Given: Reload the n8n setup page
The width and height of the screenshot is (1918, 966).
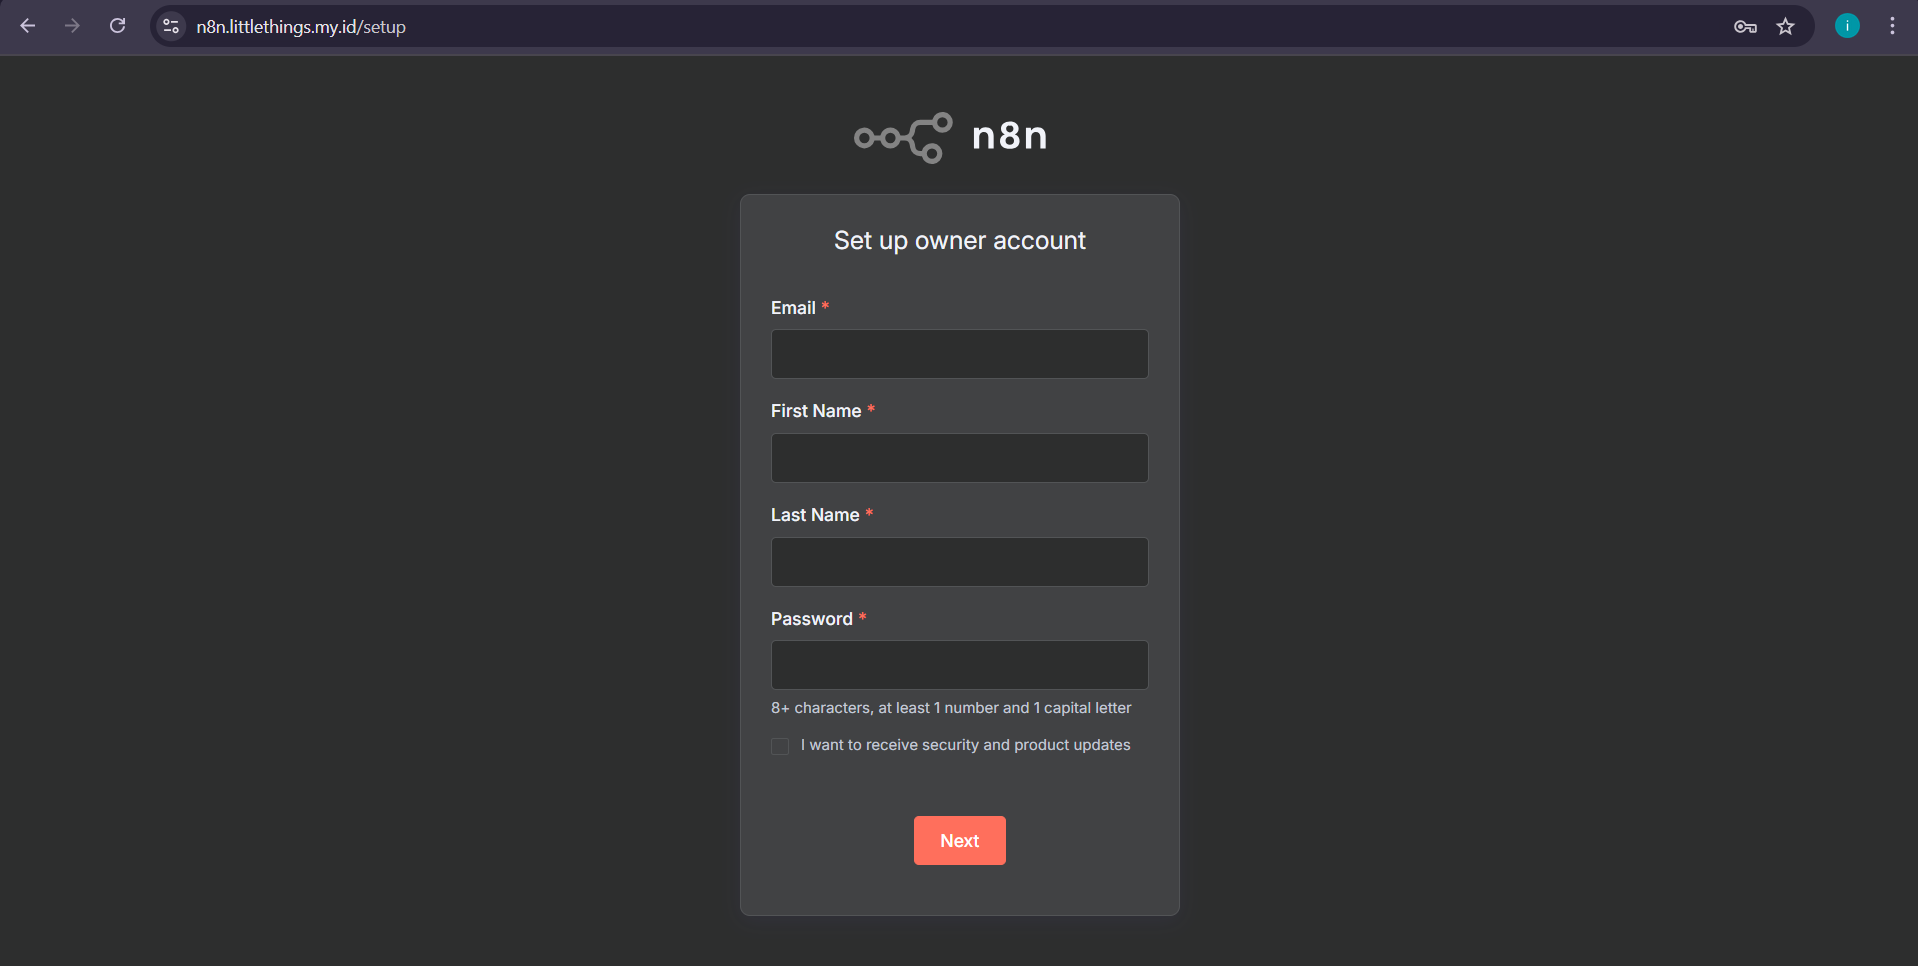Looking at the screenshot, I should pyautogui.click(x=117, y=26).
